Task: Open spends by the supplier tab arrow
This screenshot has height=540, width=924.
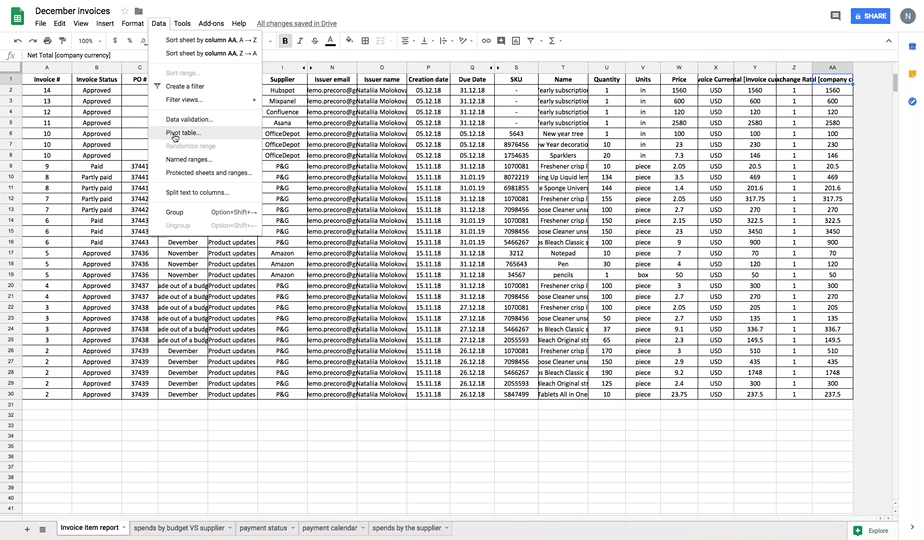Action: click(447, 528)
